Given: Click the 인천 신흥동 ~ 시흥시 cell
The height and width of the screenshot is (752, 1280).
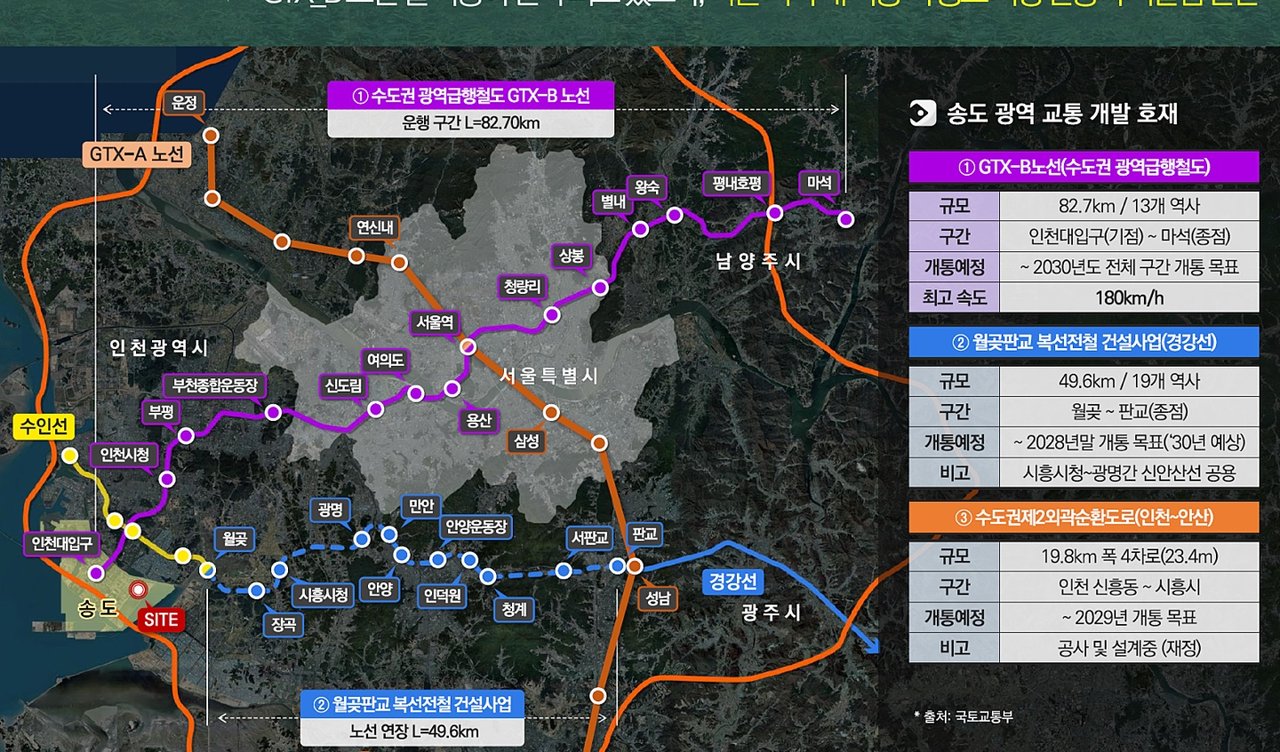Looking at the screenshot, I should pos(1129,587).
